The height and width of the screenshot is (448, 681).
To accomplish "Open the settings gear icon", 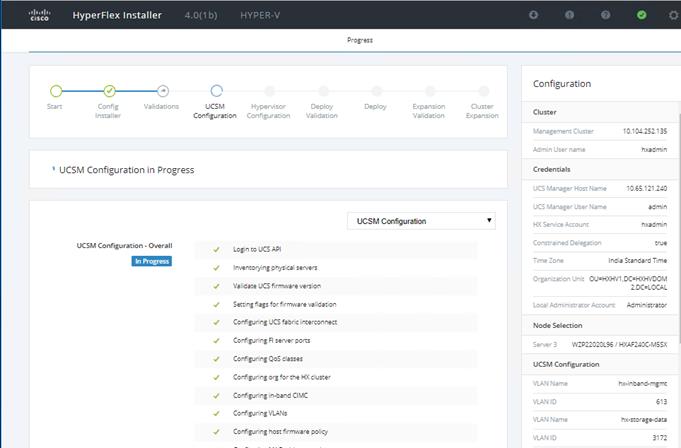I will click(674, 15).
